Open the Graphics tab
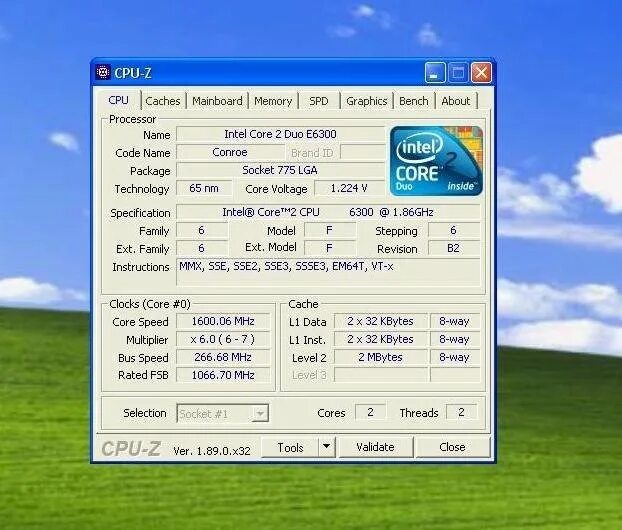The image size is (622, 530). (x=367, y=101)
